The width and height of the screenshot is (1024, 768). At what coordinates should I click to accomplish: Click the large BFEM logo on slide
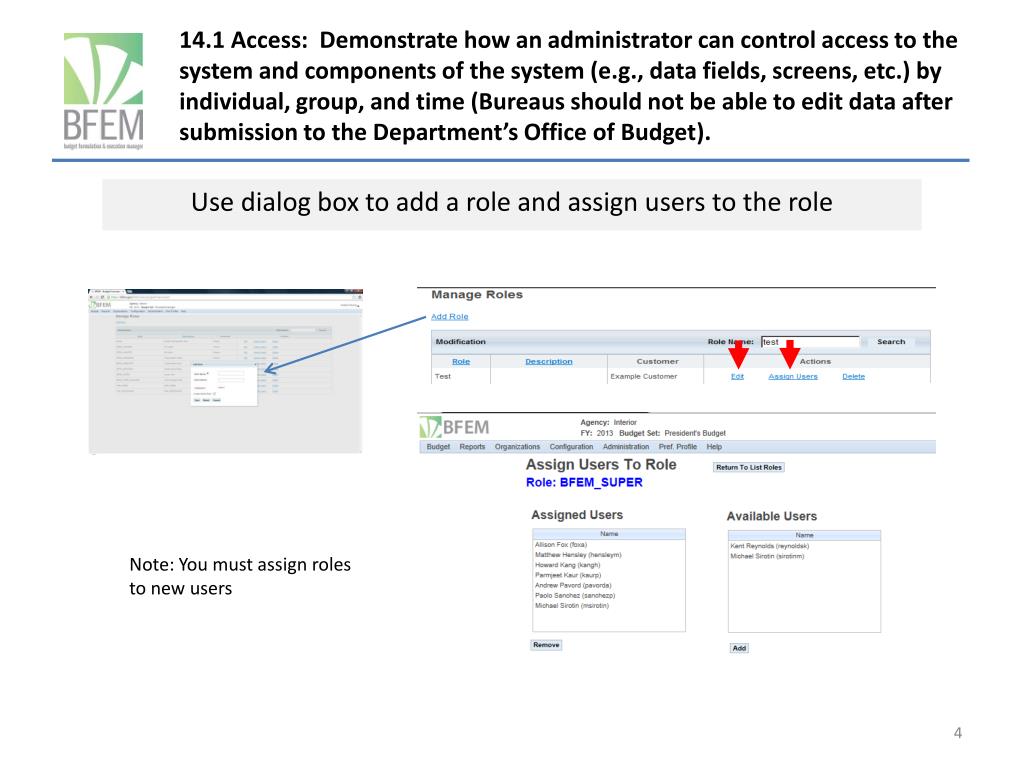pyautogui.click(x=103, y=91)
